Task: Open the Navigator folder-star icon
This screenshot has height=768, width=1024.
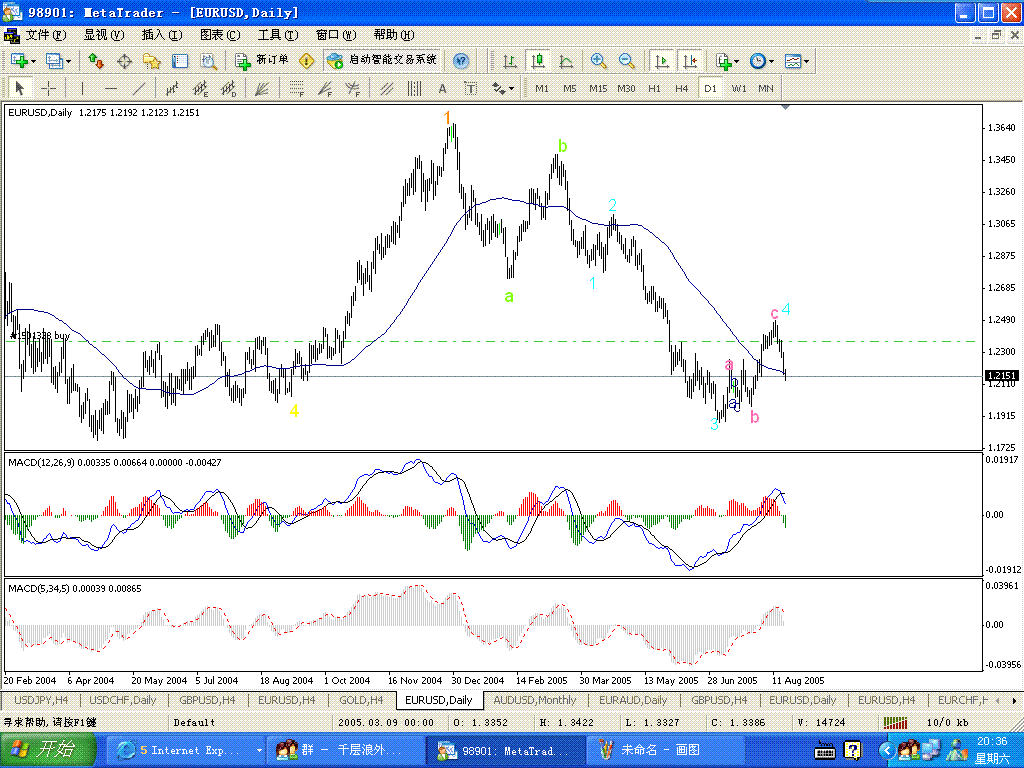Action: (x=152, y=61)
